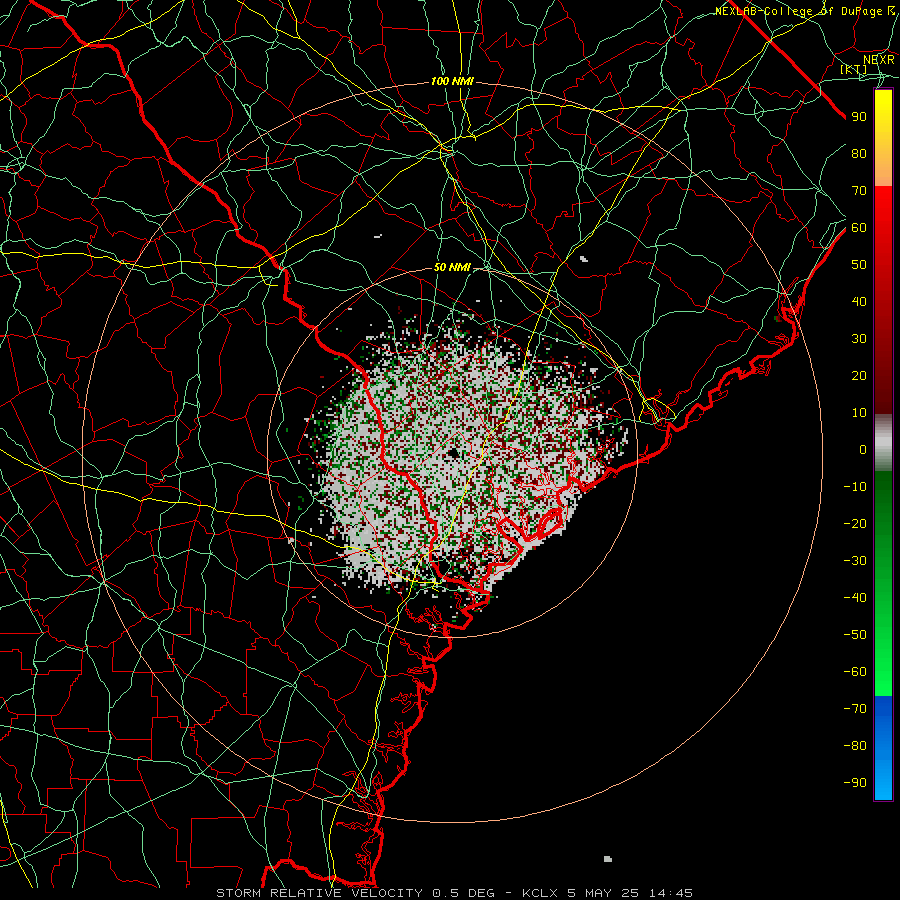This screenshot has width=900, height=900.
Task: Click the -80 value on the velocity scale
Action: pos(855,746)
